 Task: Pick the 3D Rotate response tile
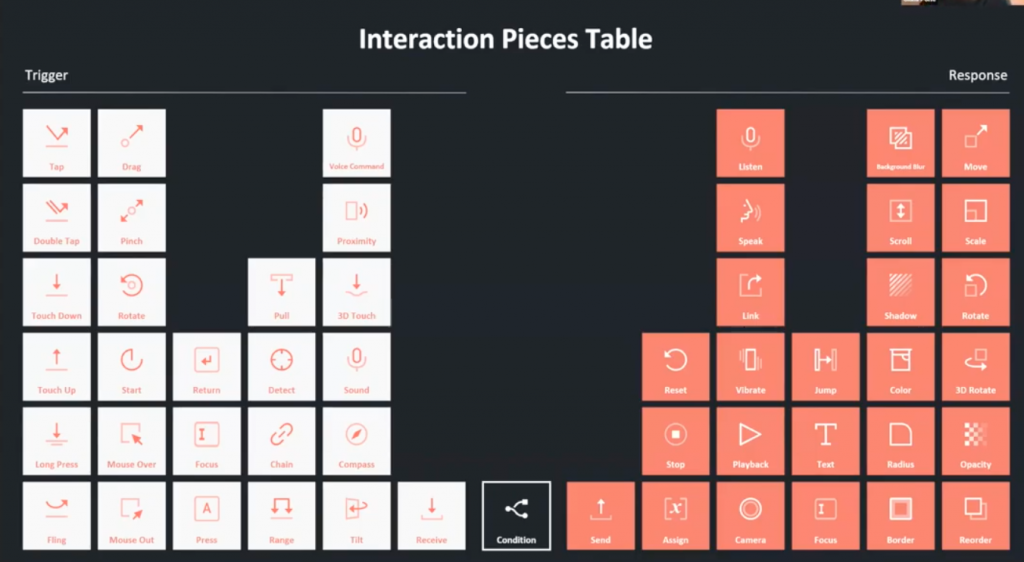click(x=976, y=367)
